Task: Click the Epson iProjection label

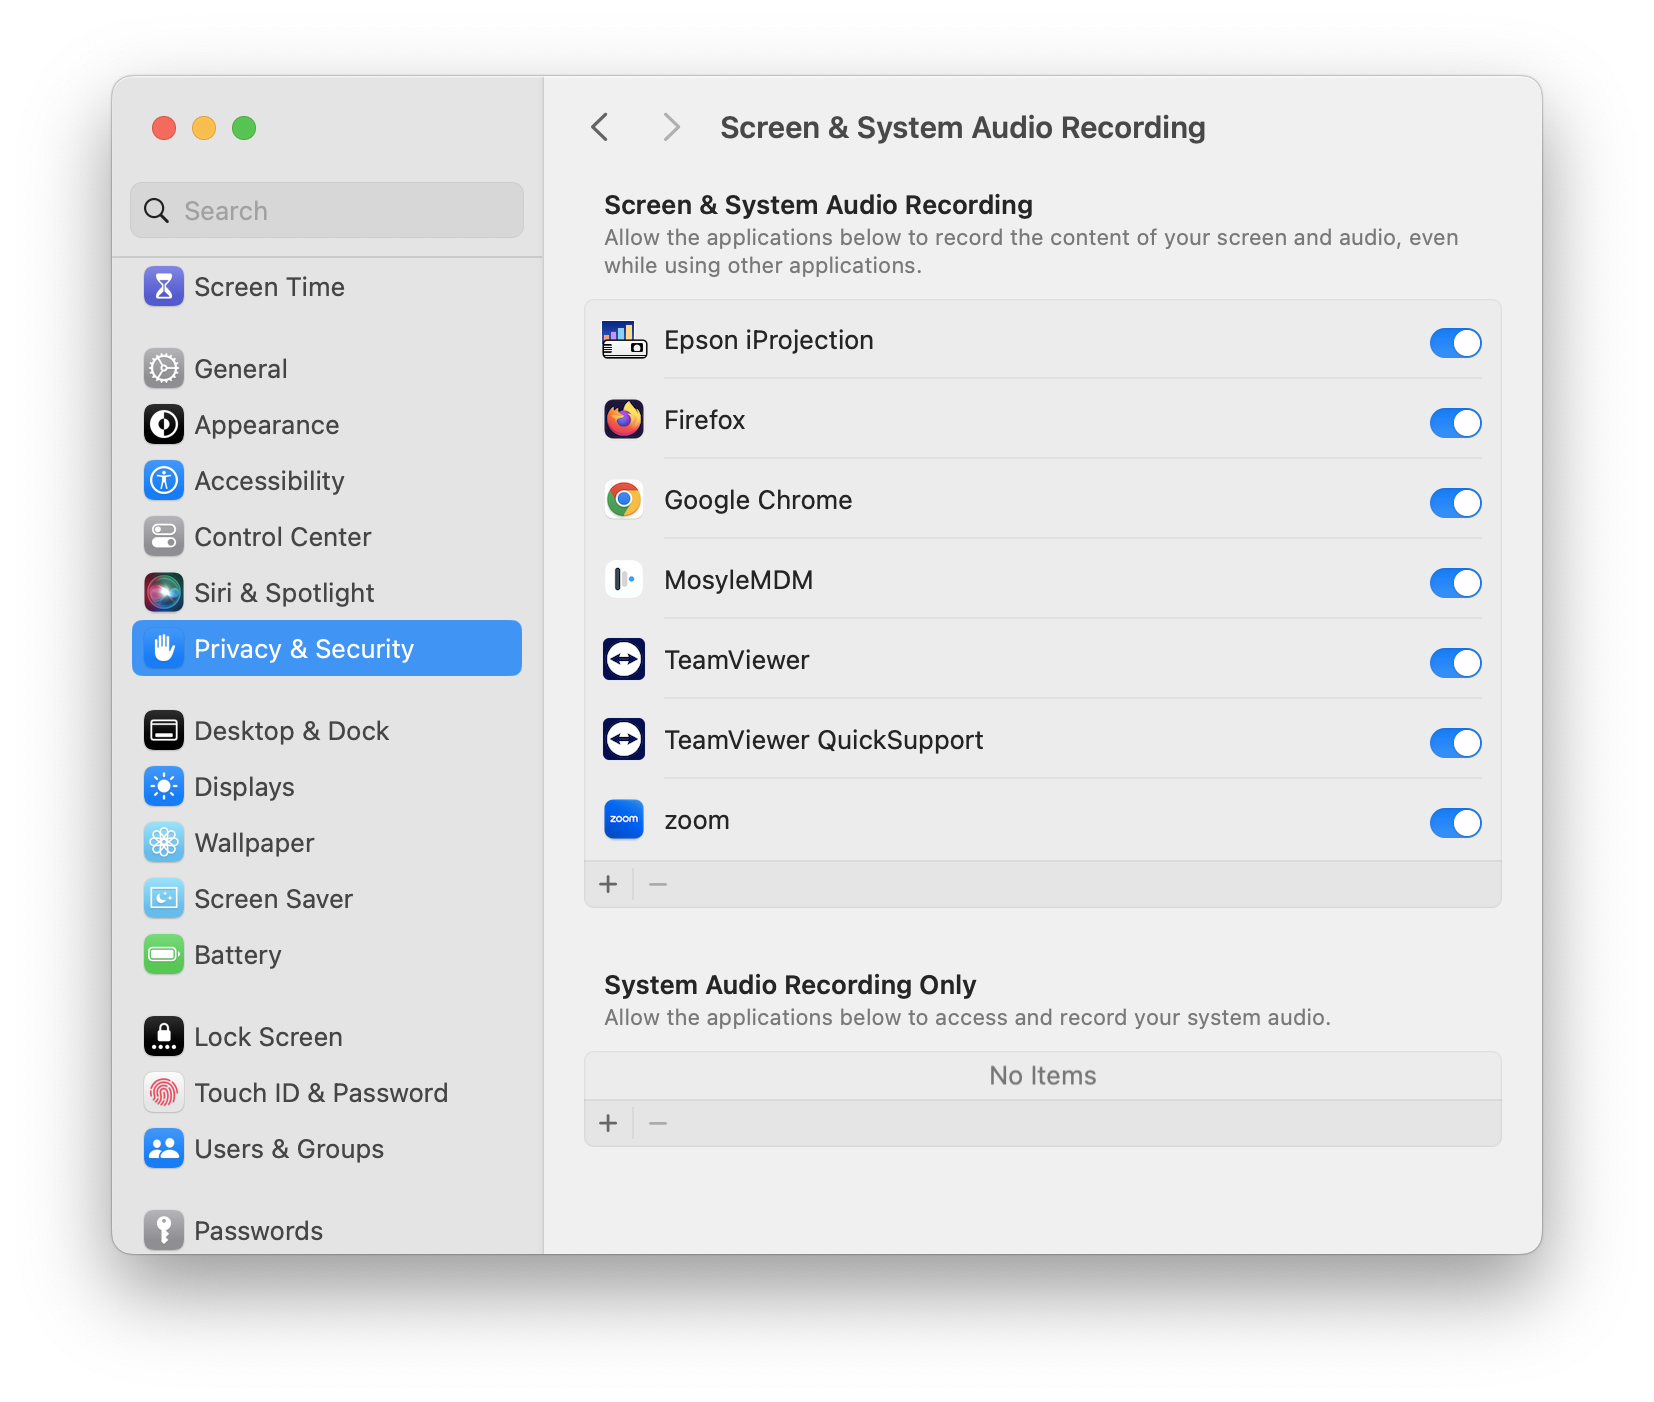Action: tap(769, 340)
